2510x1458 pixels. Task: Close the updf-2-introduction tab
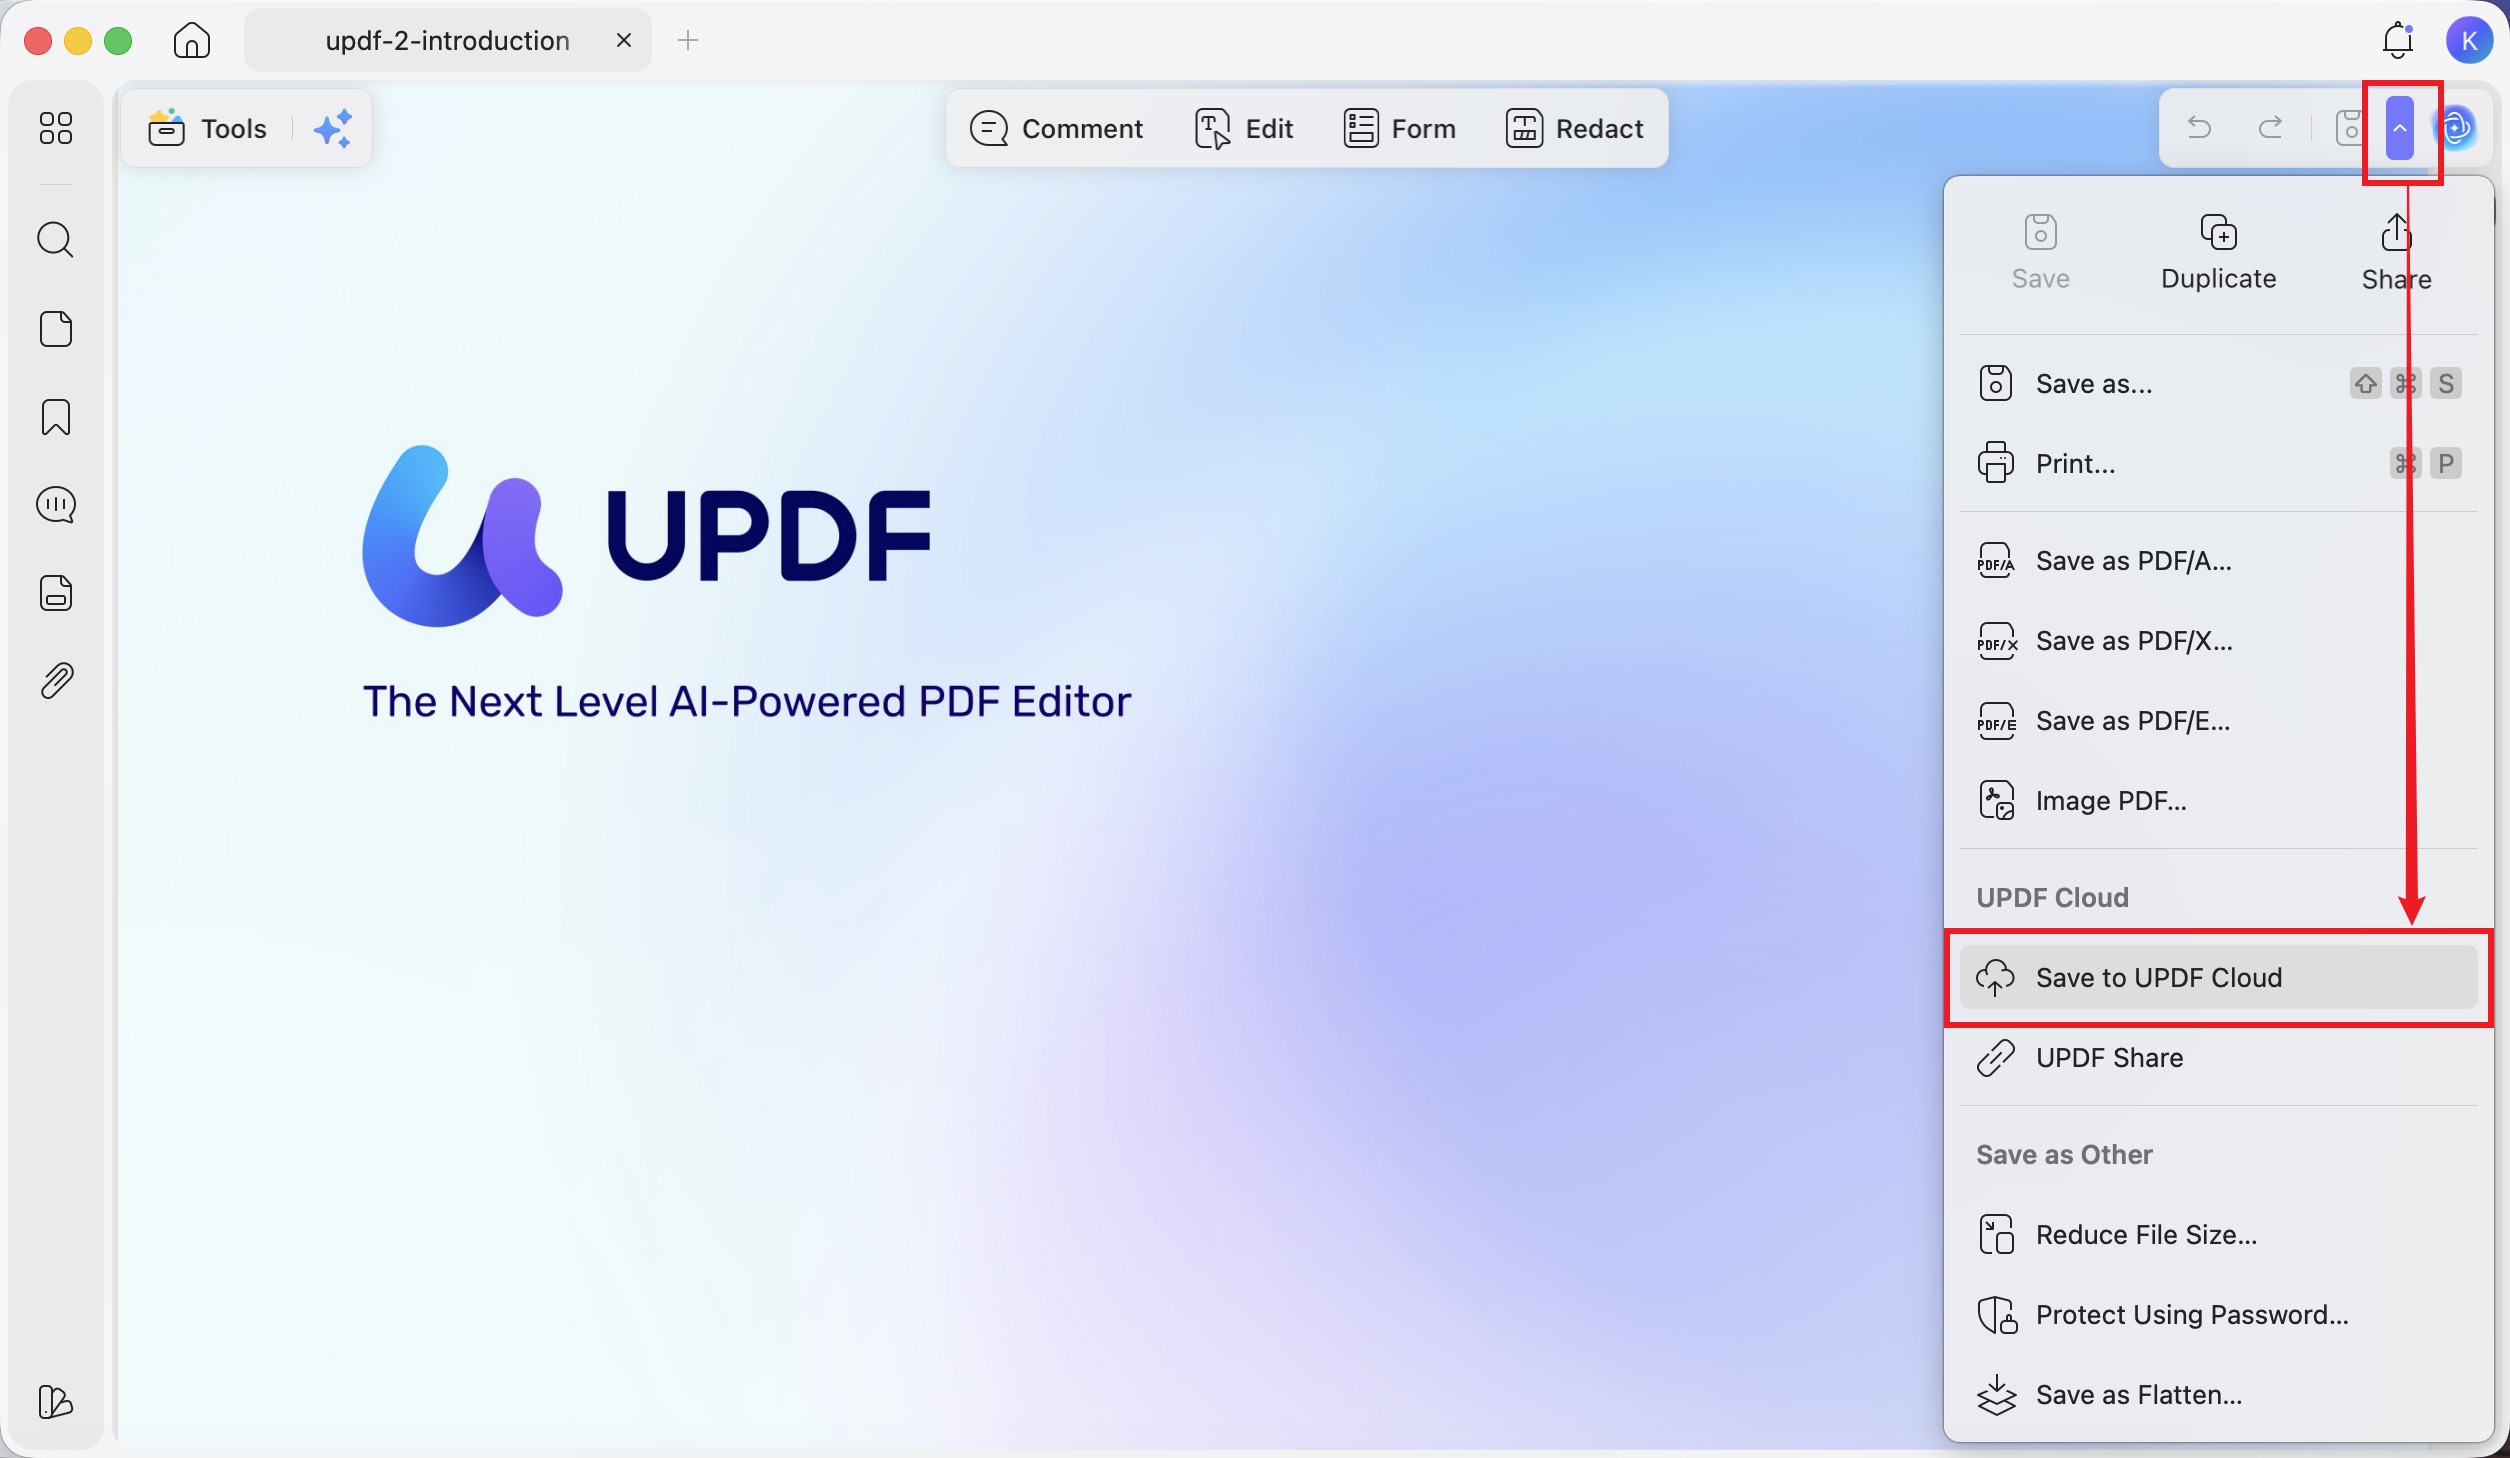(624, 40)
